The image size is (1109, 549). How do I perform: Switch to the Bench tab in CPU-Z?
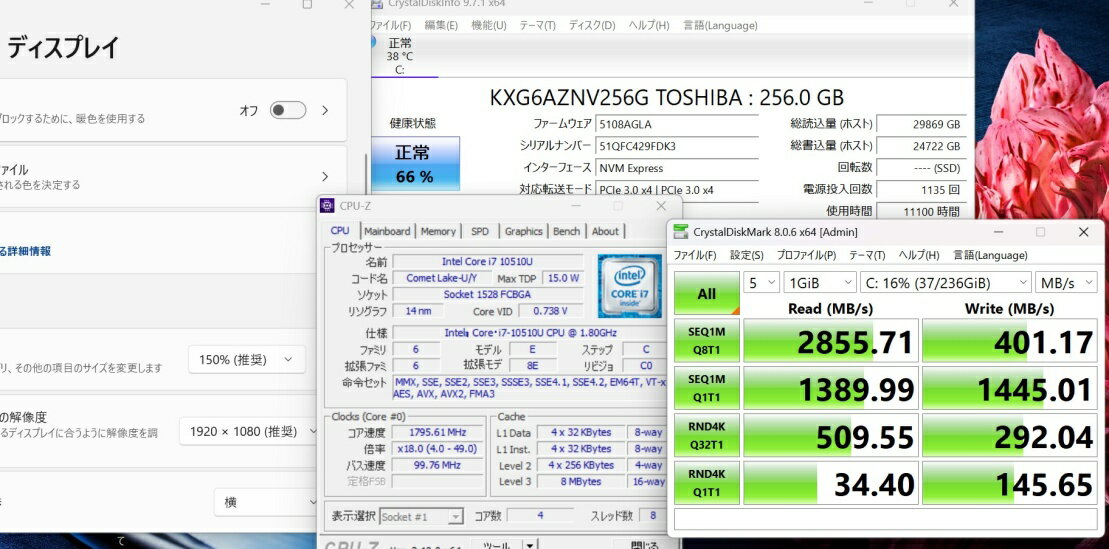coord(566,231)
